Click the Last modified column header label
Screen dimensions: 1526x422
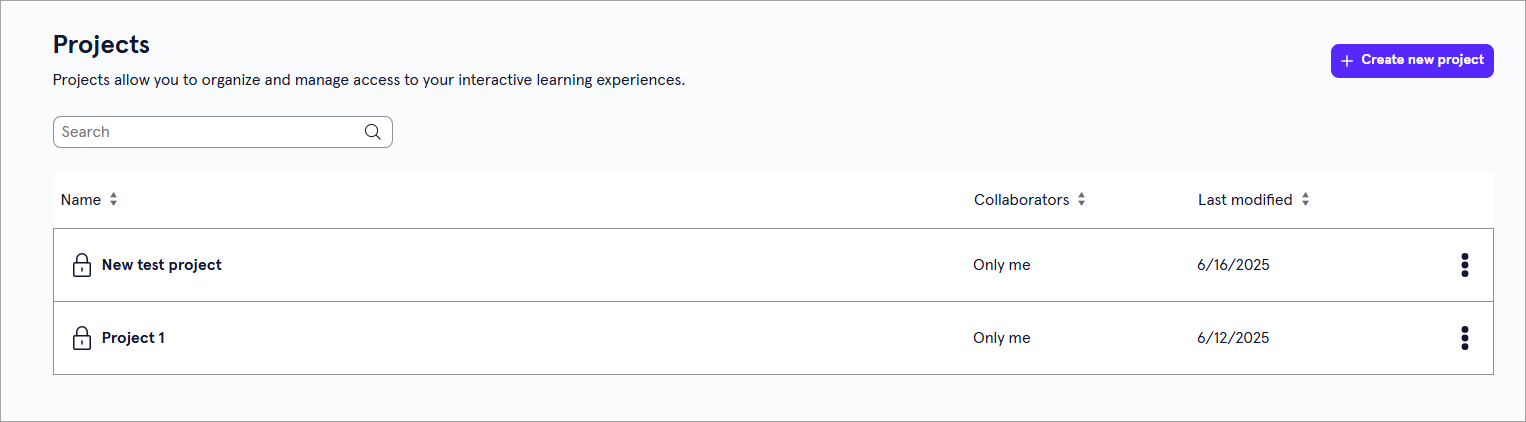click(1245, 200)
